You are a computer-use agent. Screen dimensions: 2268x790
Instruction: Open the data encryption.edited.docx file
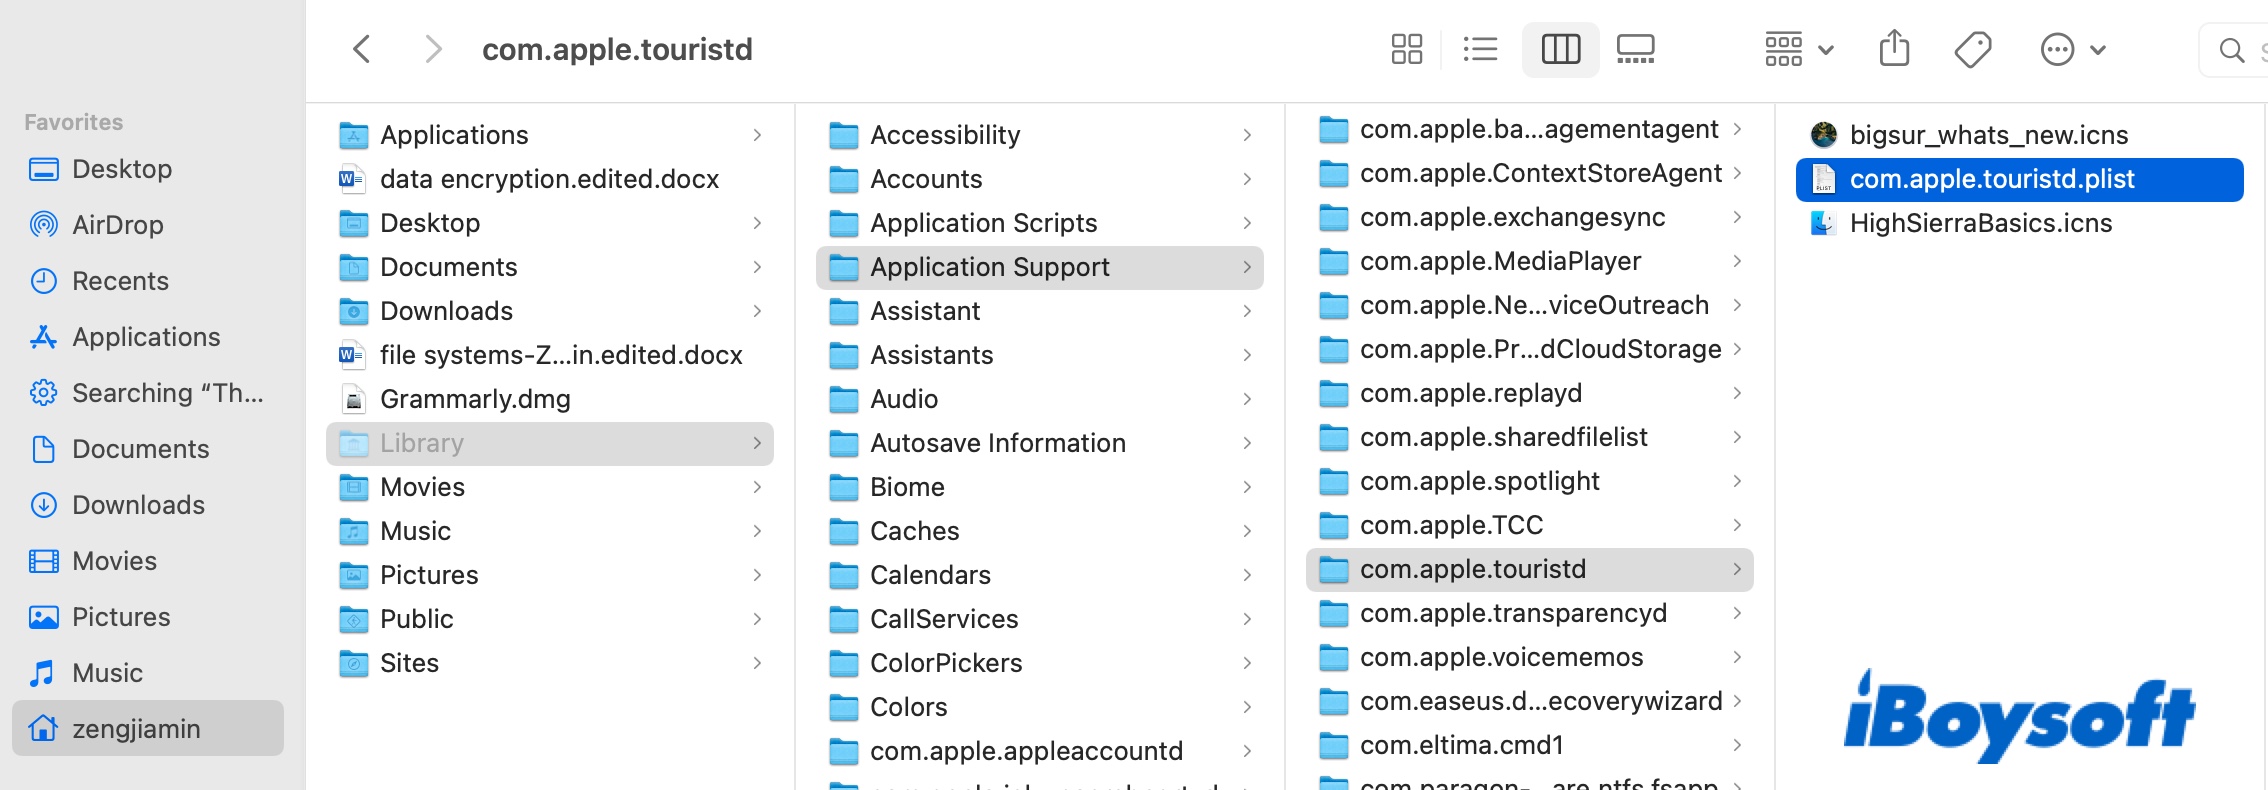pos(549,179)
